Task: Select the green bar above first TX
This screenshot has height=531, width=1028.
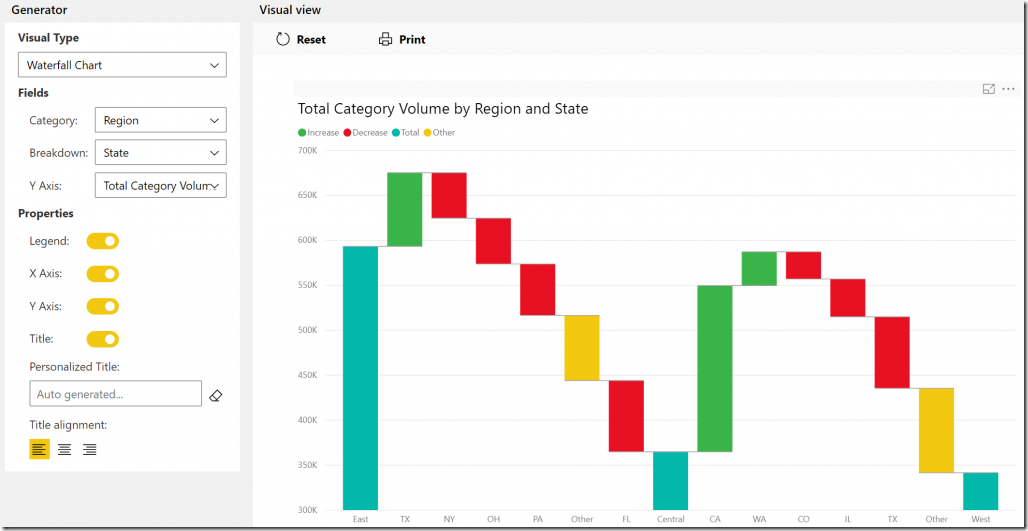Action: 405,209
